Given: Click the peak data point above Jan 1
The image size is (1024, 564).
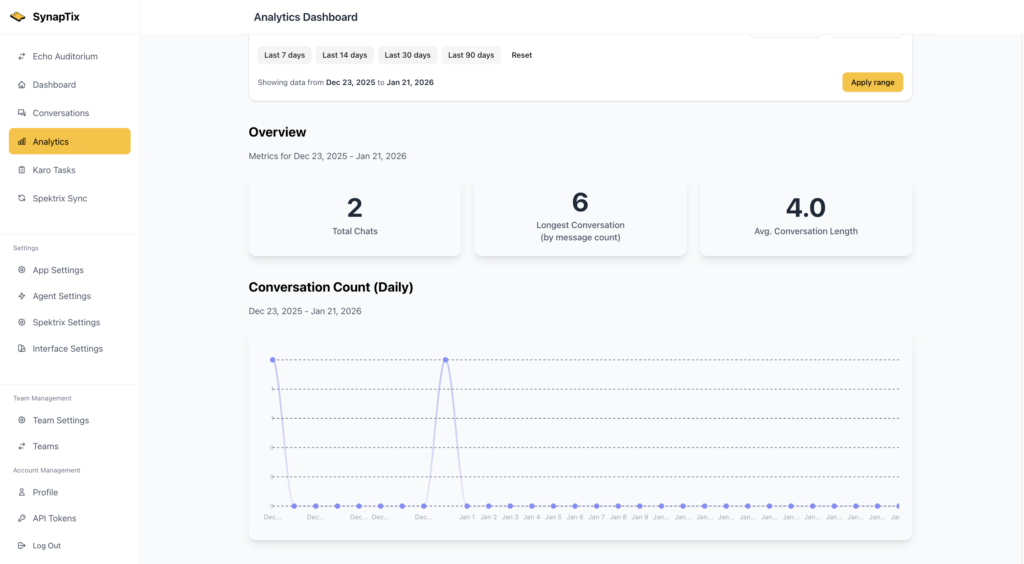Looking at the screenshot, I should 445,359.
